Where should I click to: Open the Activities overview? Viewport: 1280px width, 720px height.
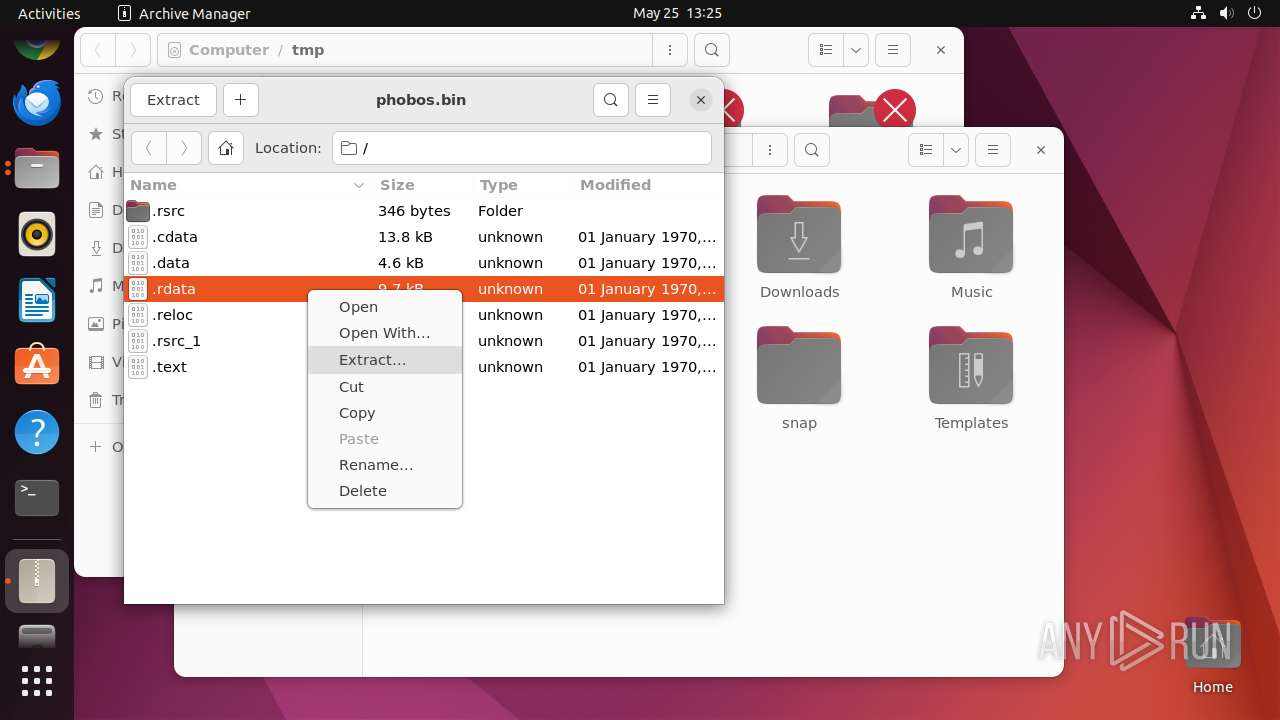click(49, 13)
